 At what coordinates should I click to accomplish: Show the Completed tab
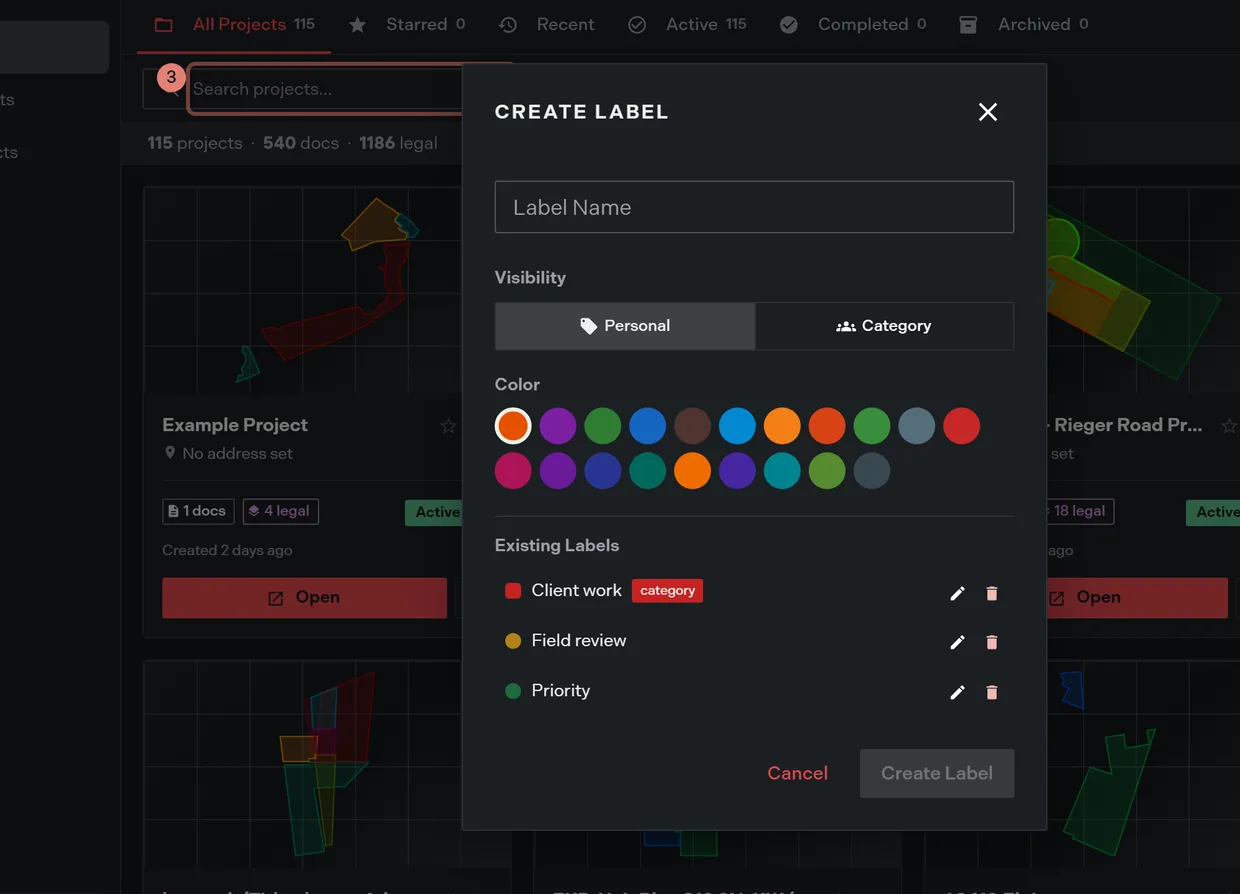pyautogui.click(x=853, y=25)
